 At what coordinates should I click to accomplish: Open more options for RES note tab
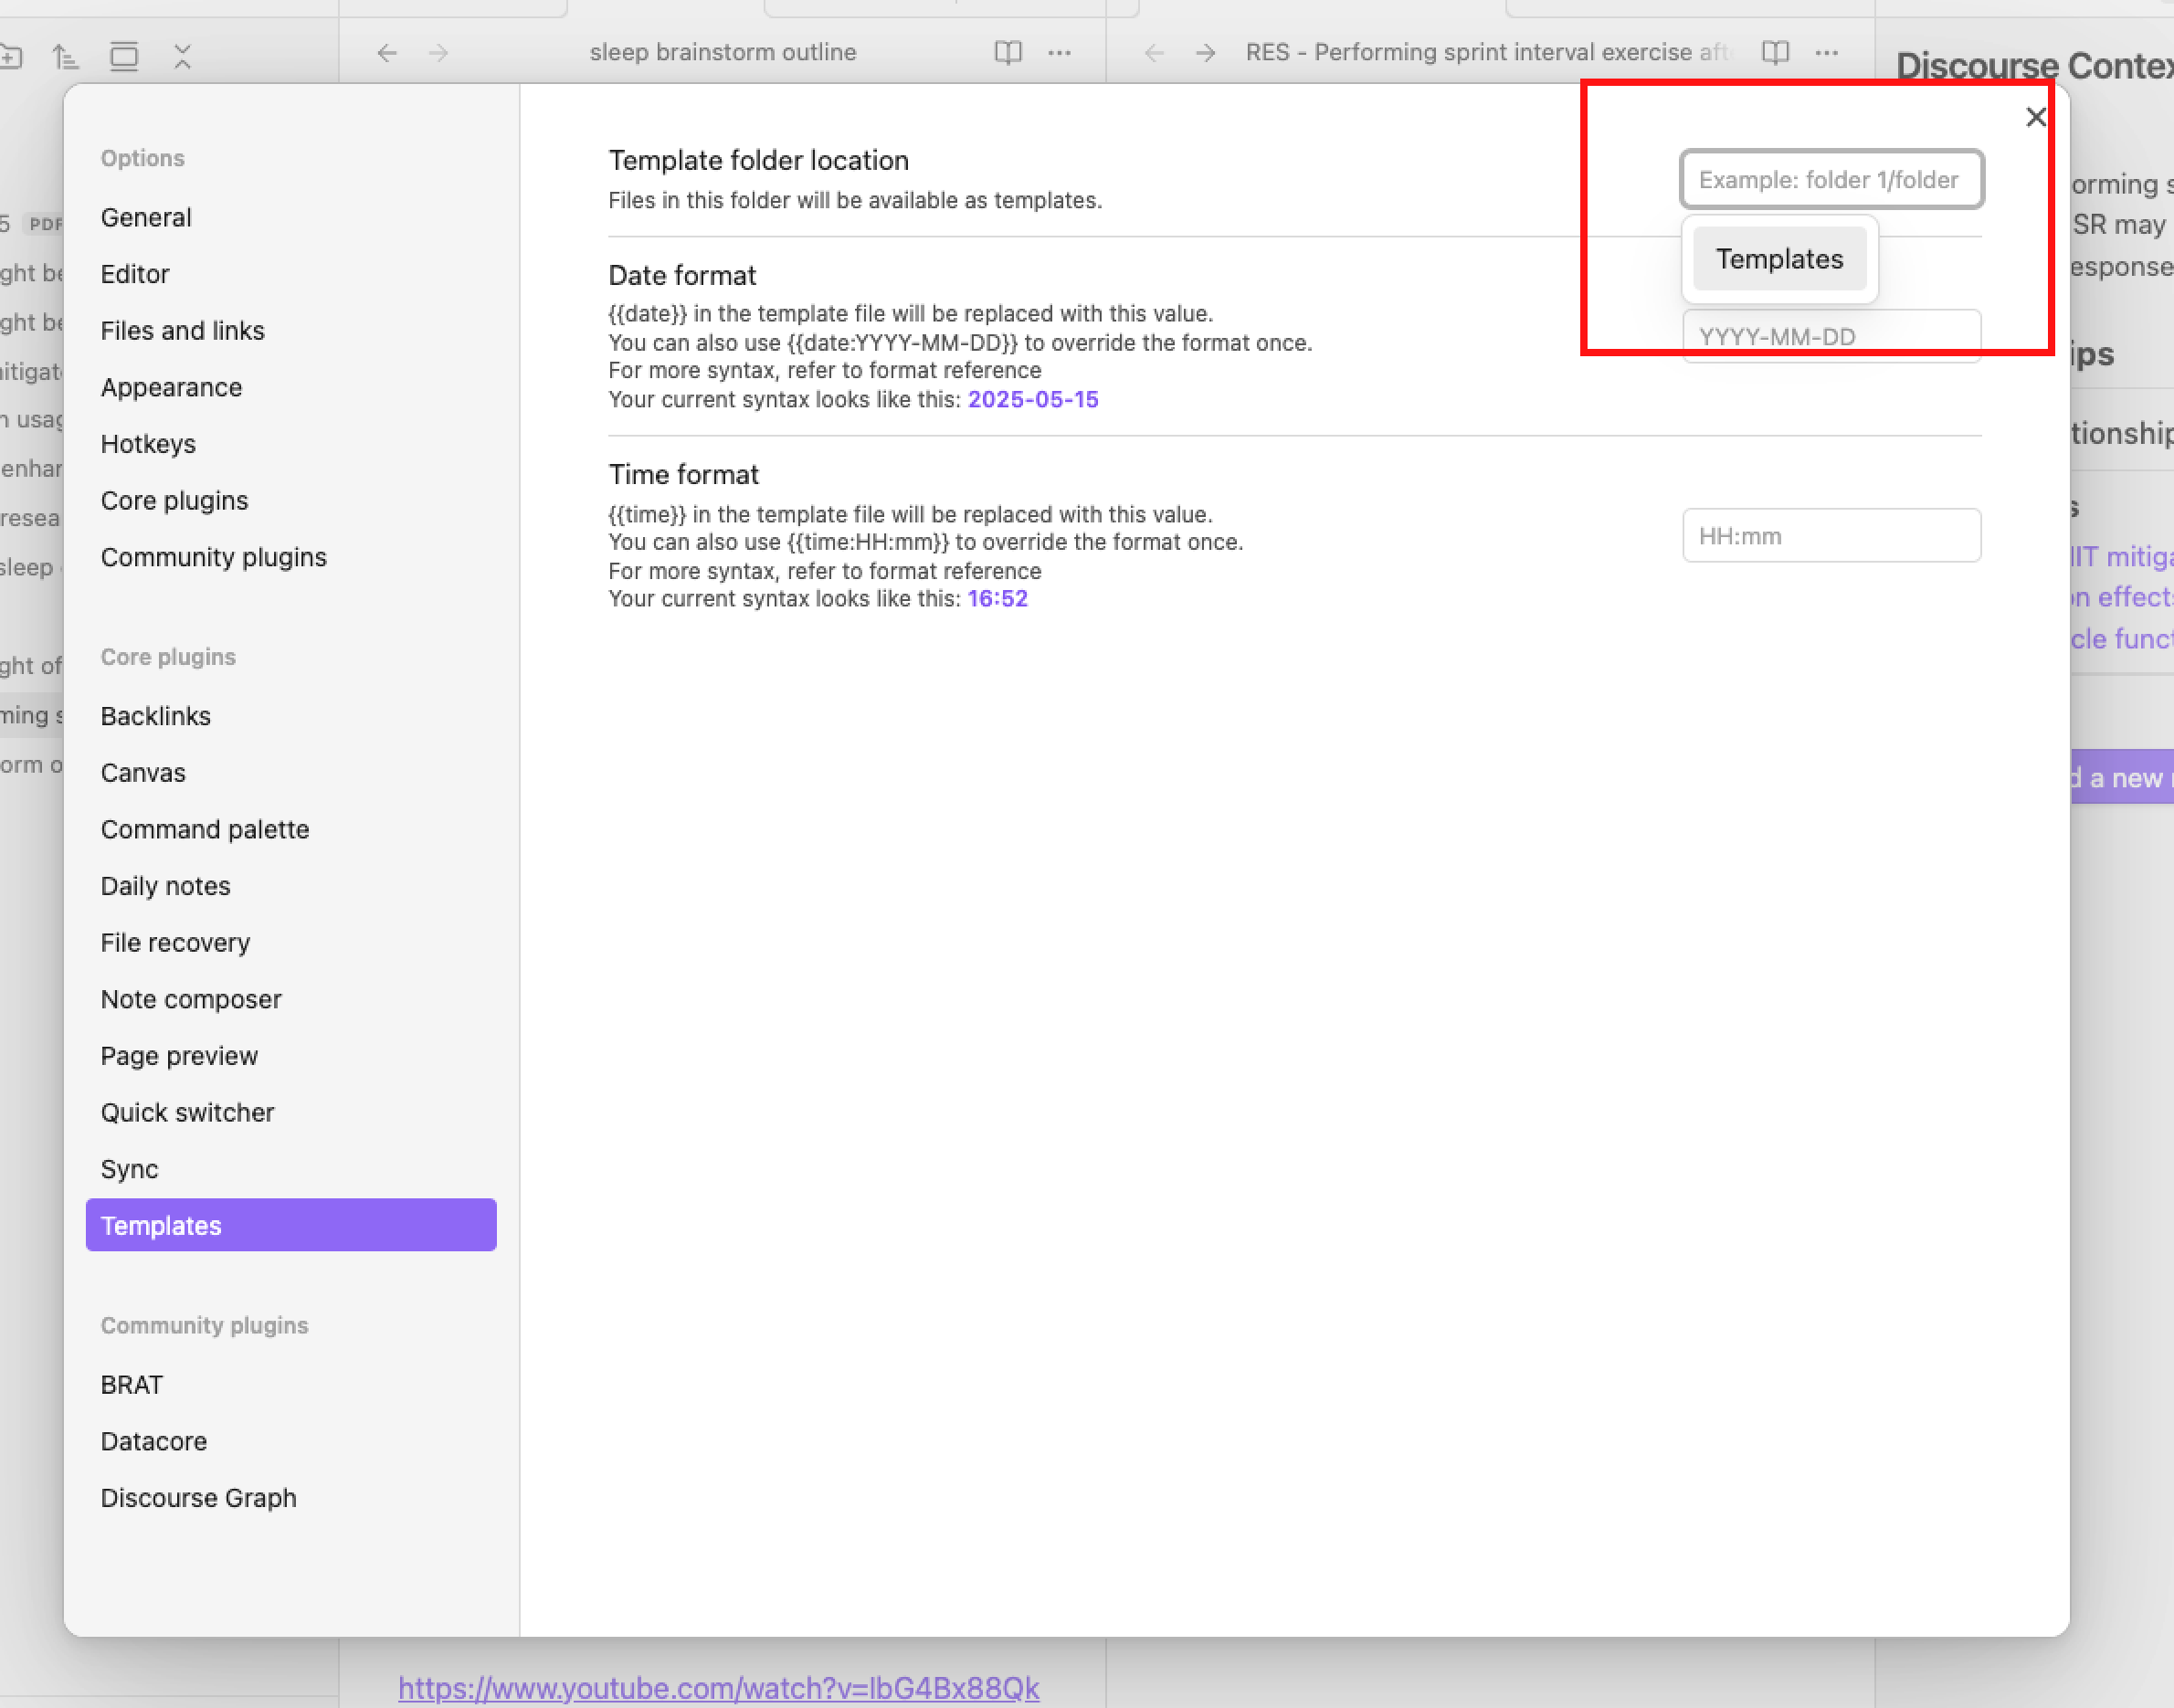pyautogui.click(x=1826, y=52)
